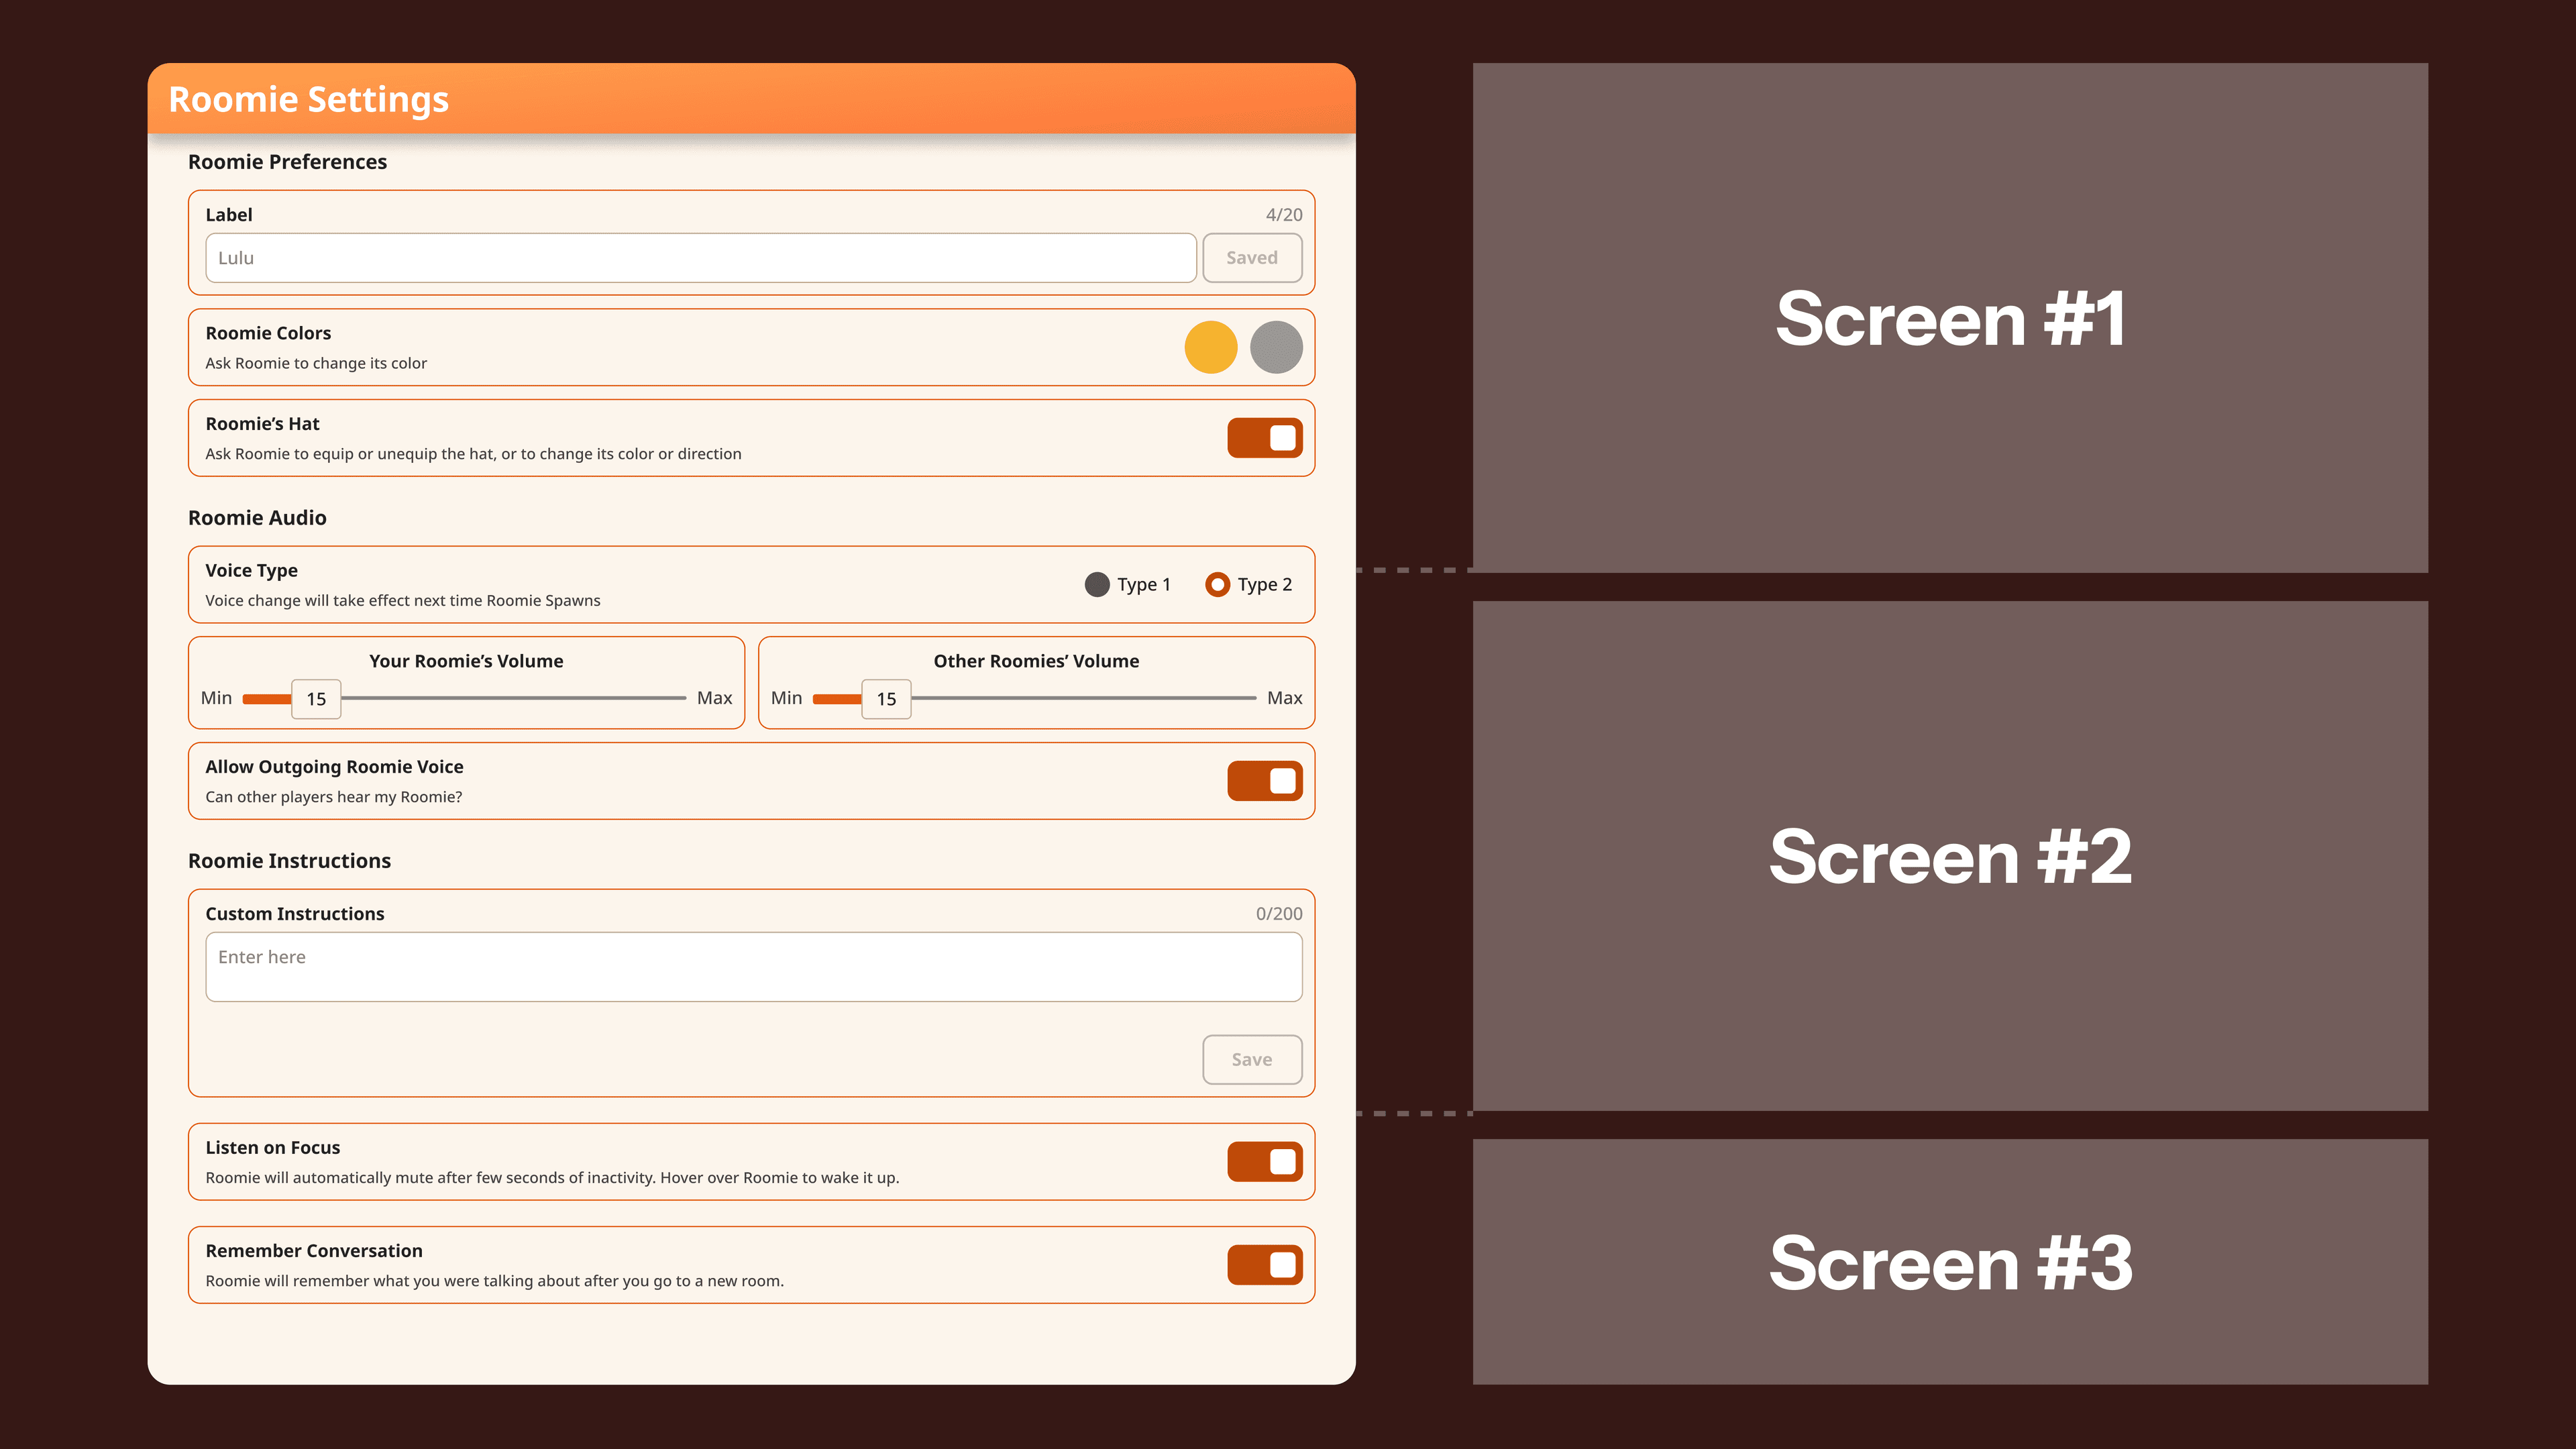Viewport: 2576px width, 1449px height.
Task: Click the Roomie Settings title header
Action: click(x=308, y=99)
